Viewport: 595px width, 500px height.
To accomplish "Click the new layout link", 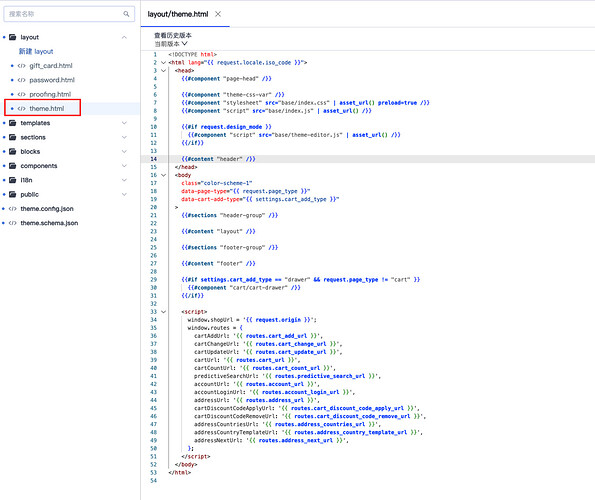I will coord(36,51).
